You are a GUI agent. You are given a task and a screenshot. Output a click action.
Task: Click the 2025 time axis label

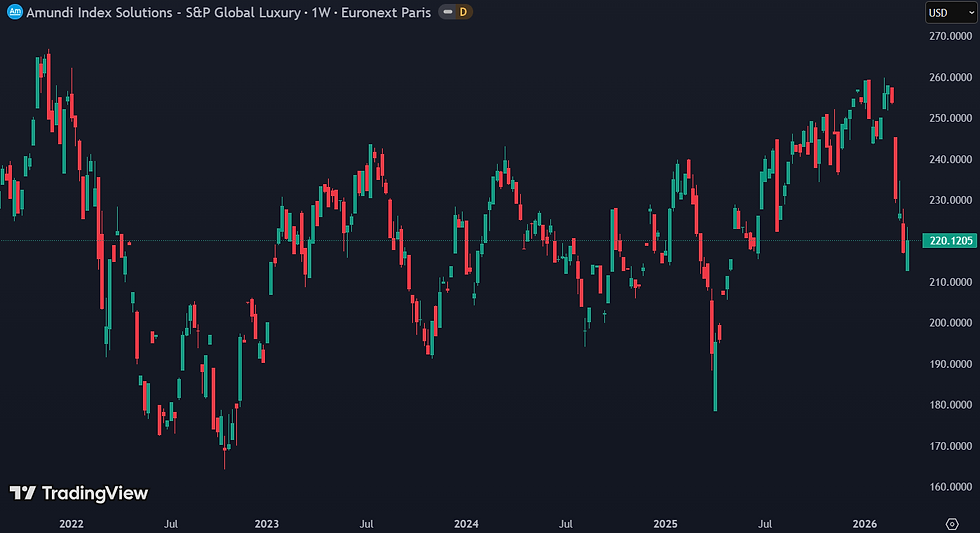pyautogui.click(x=665, y=524)
